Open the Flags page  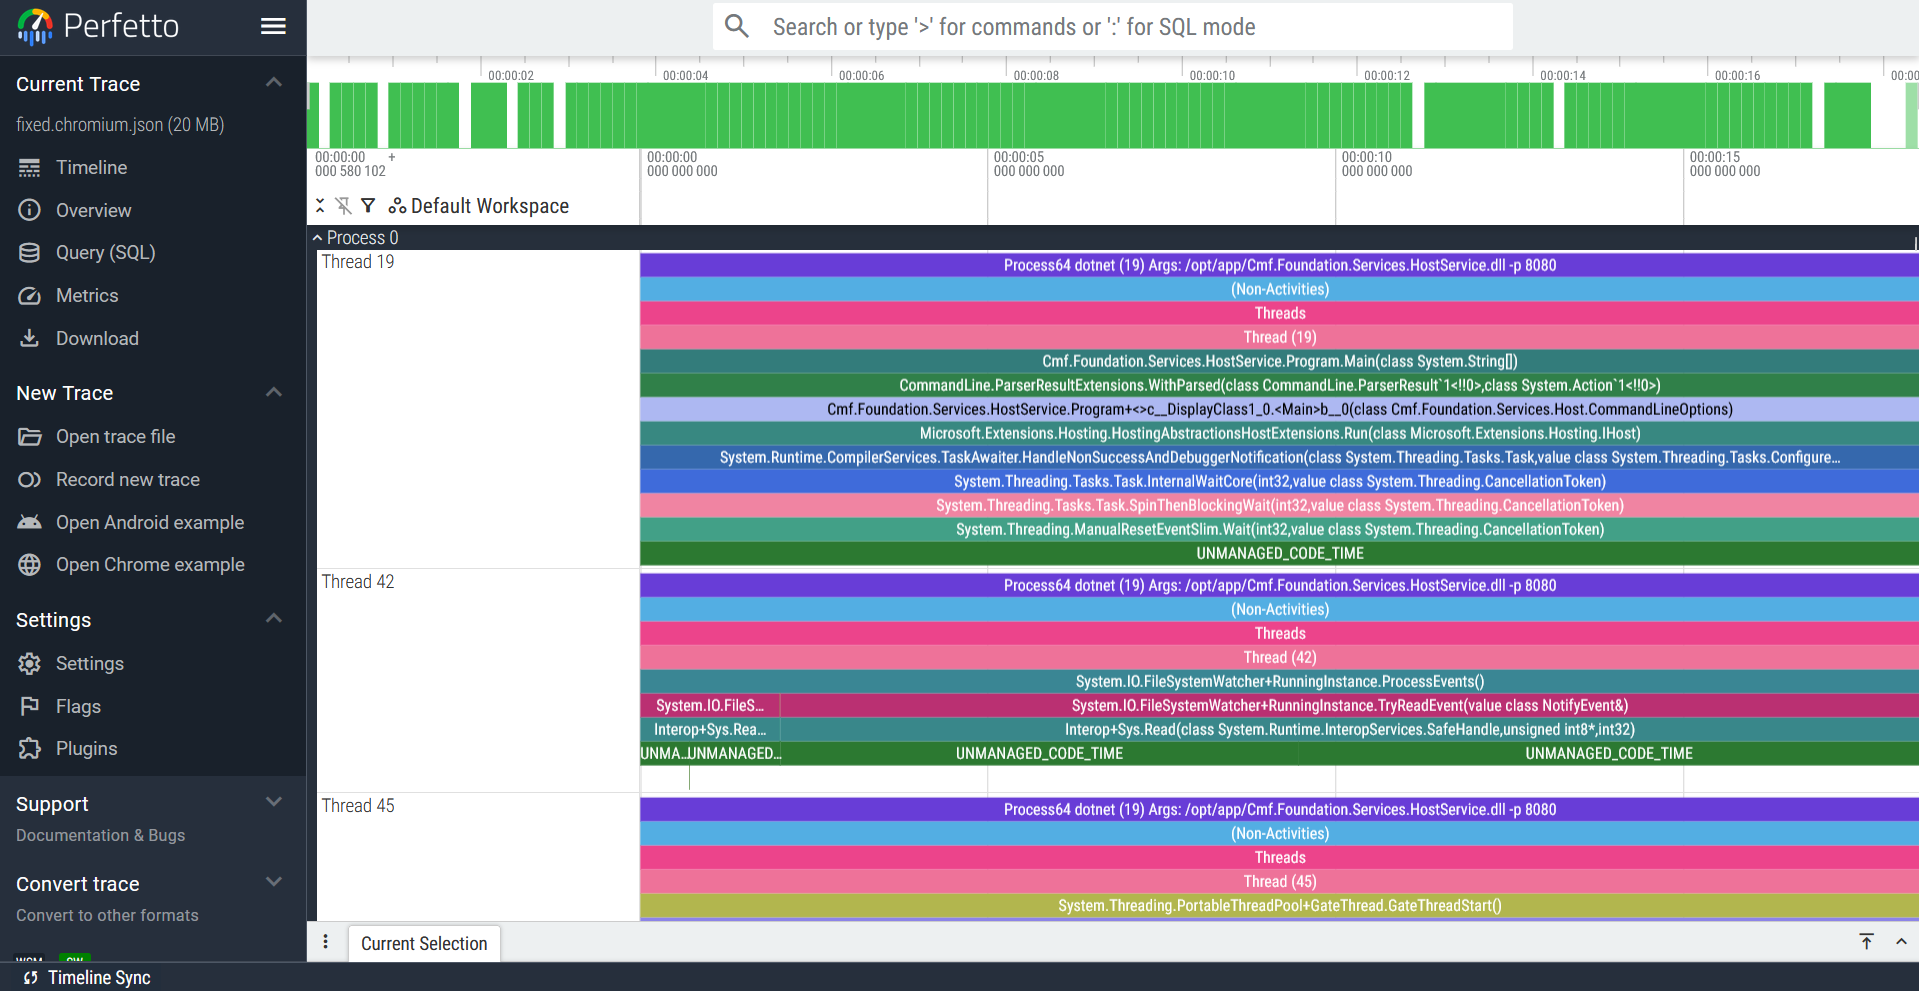[78, 707]
